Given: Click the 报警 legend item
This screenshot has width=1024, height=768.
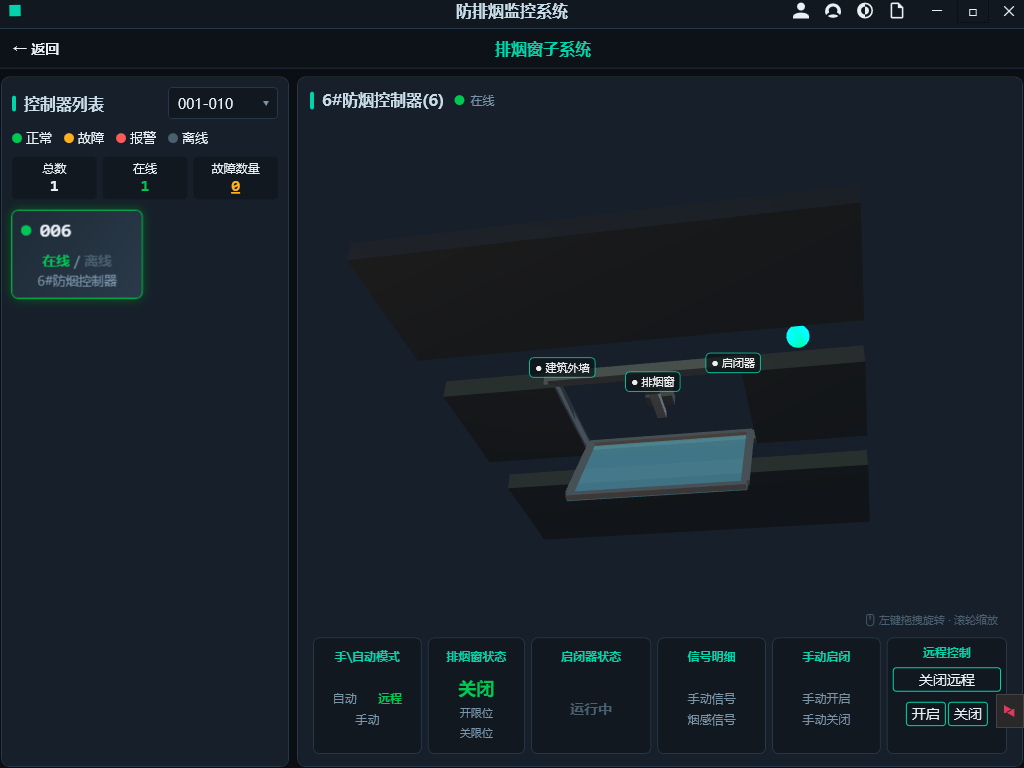Looking at the screenshot, I should (x=136, y=138).
